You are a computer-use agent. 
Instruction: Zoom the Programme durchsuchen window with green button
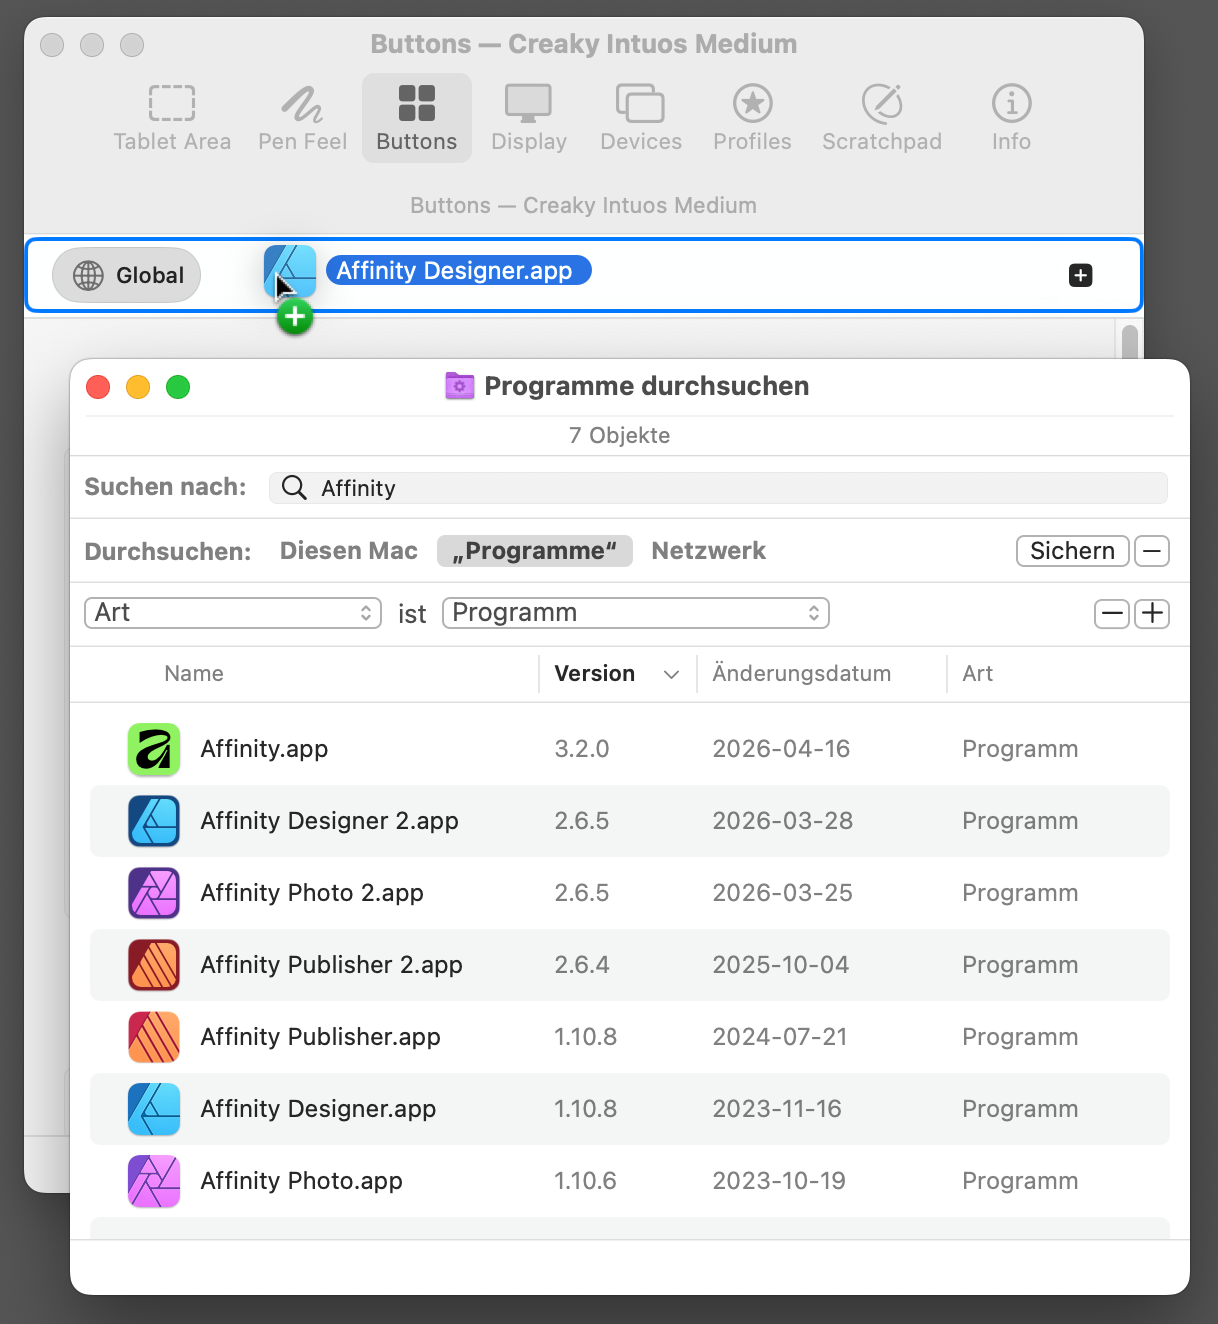pos(178,387)
